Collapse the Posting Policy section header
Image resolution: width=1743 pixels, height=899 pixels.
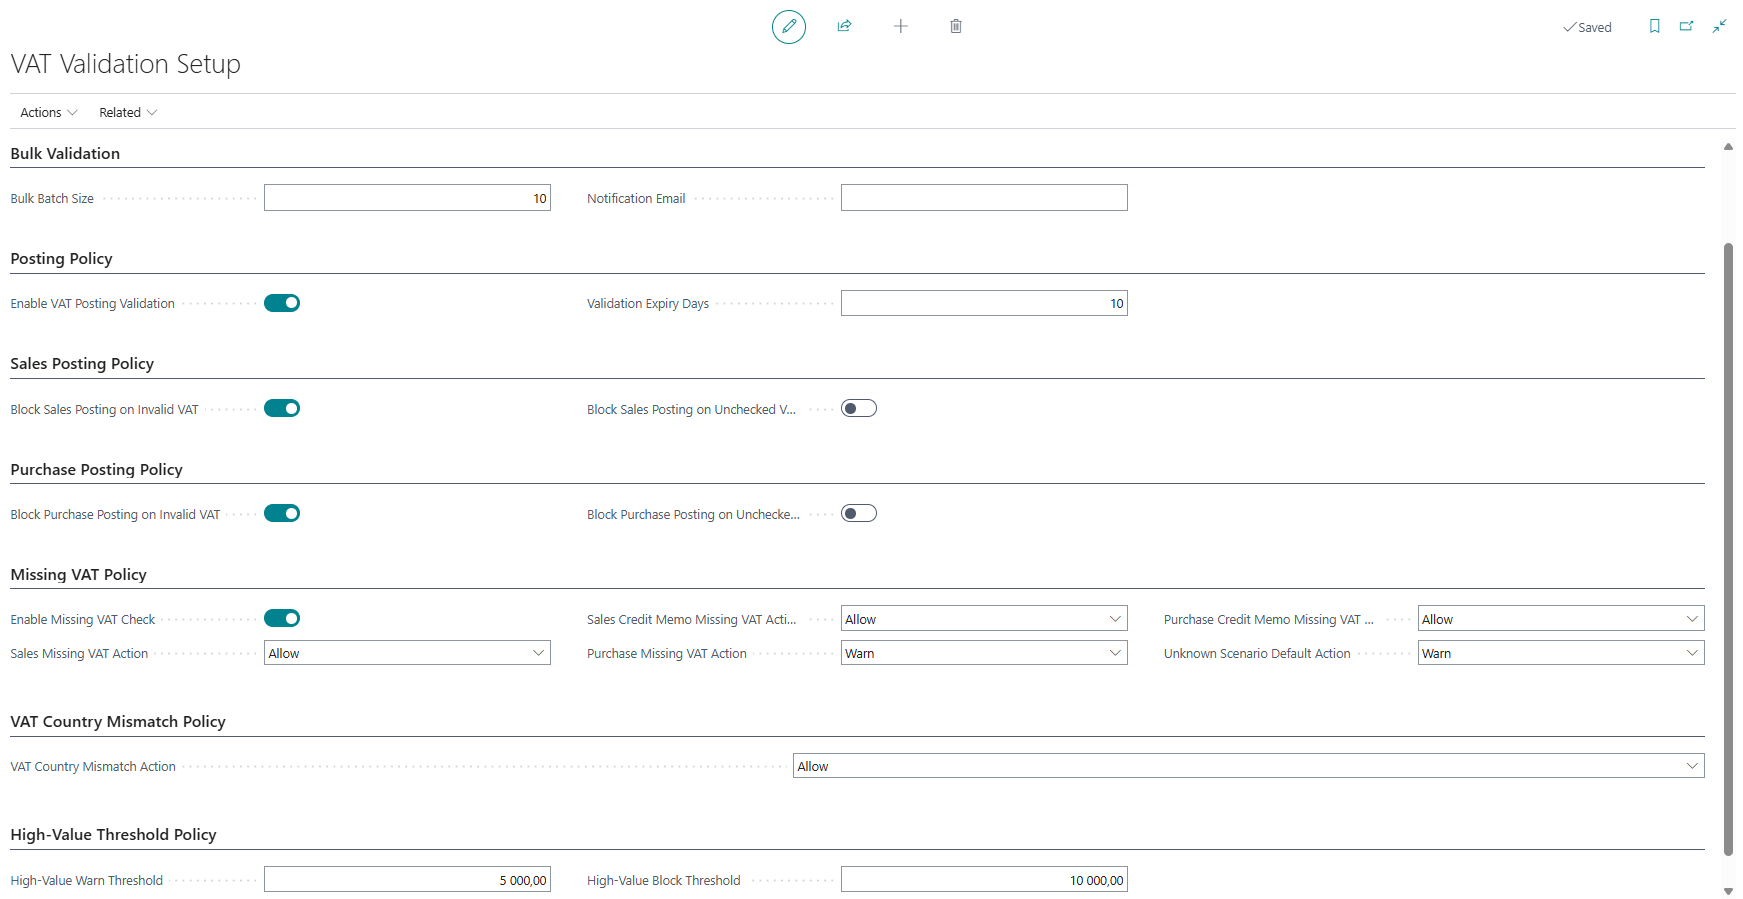pyautogui.click(x=61, y=259)
